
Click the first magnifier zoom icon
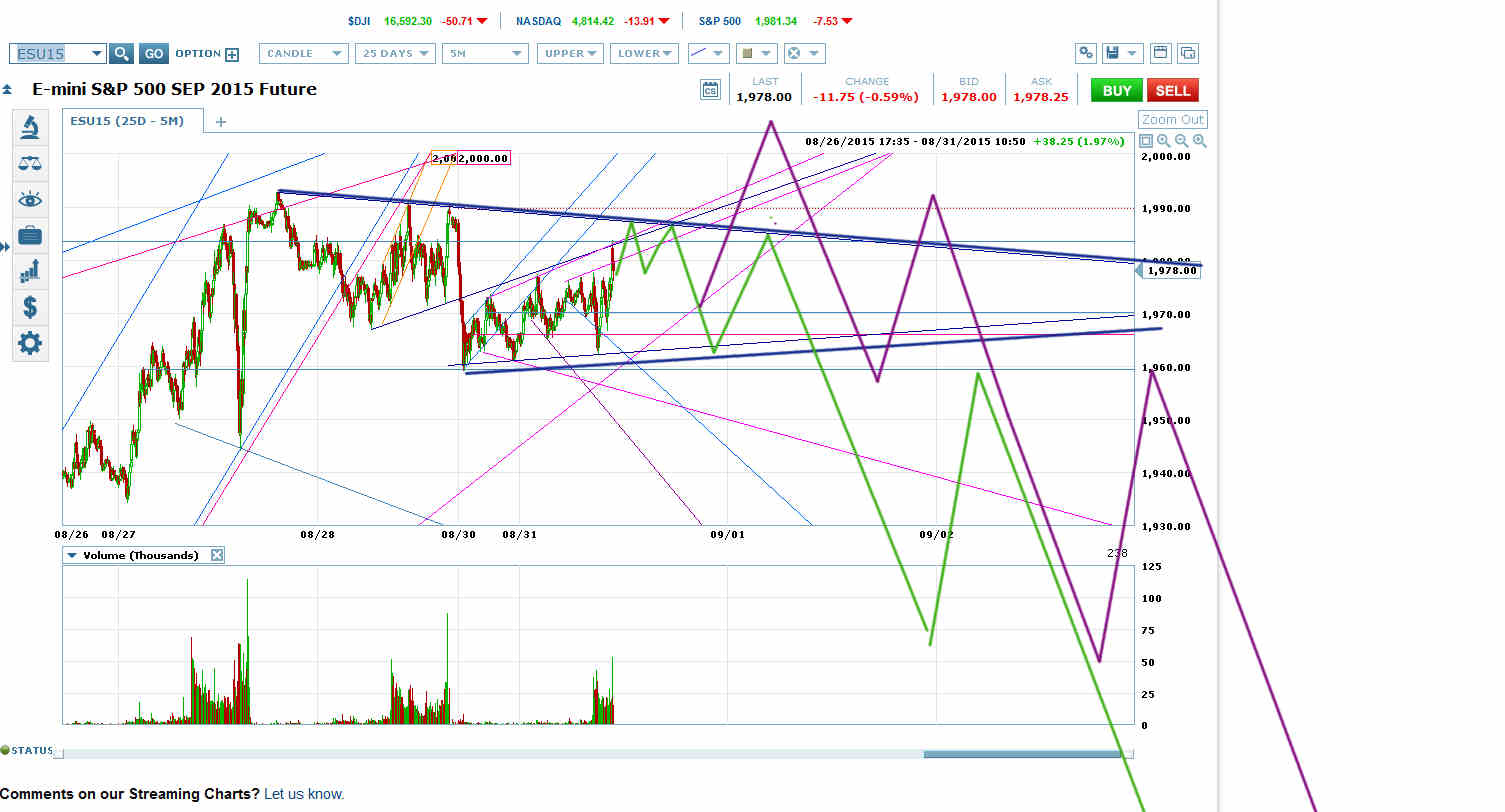click(1164, 141)
